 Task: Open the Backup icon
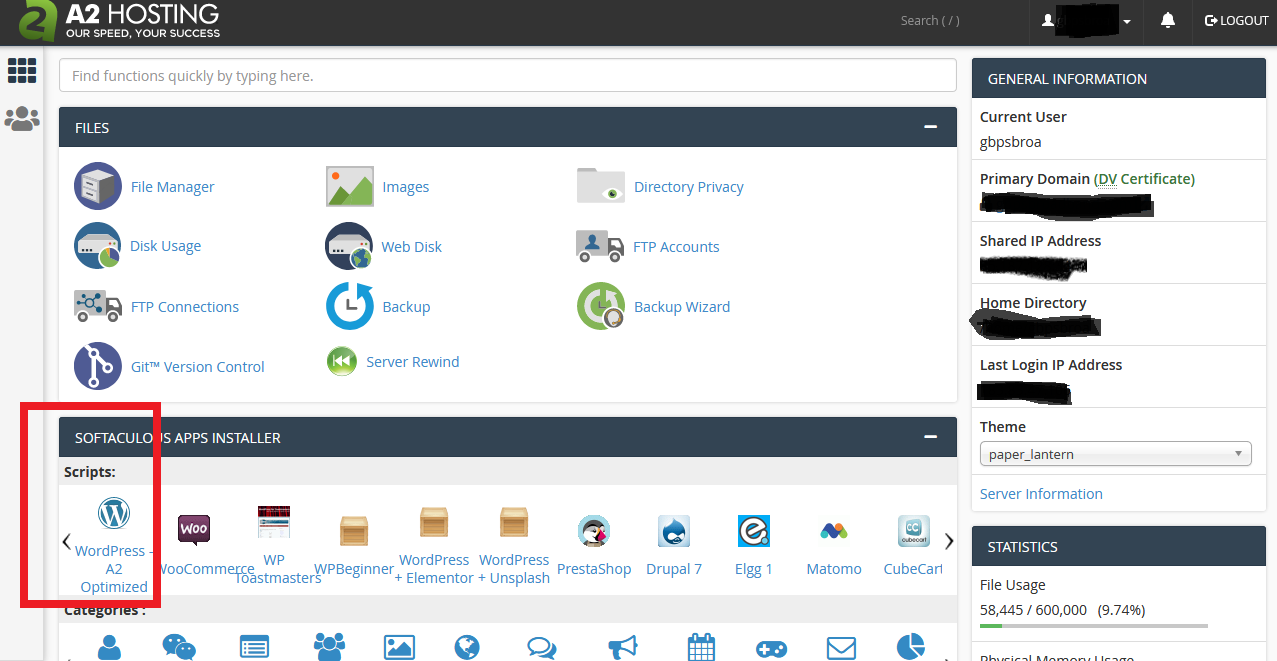350,306
